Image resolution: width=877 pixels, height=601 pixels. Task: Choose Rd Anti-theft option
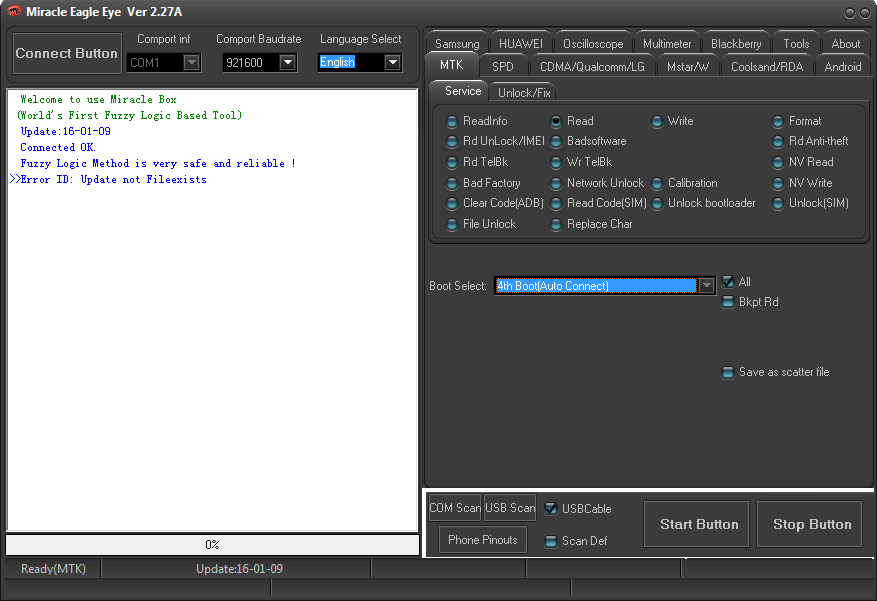810,141
